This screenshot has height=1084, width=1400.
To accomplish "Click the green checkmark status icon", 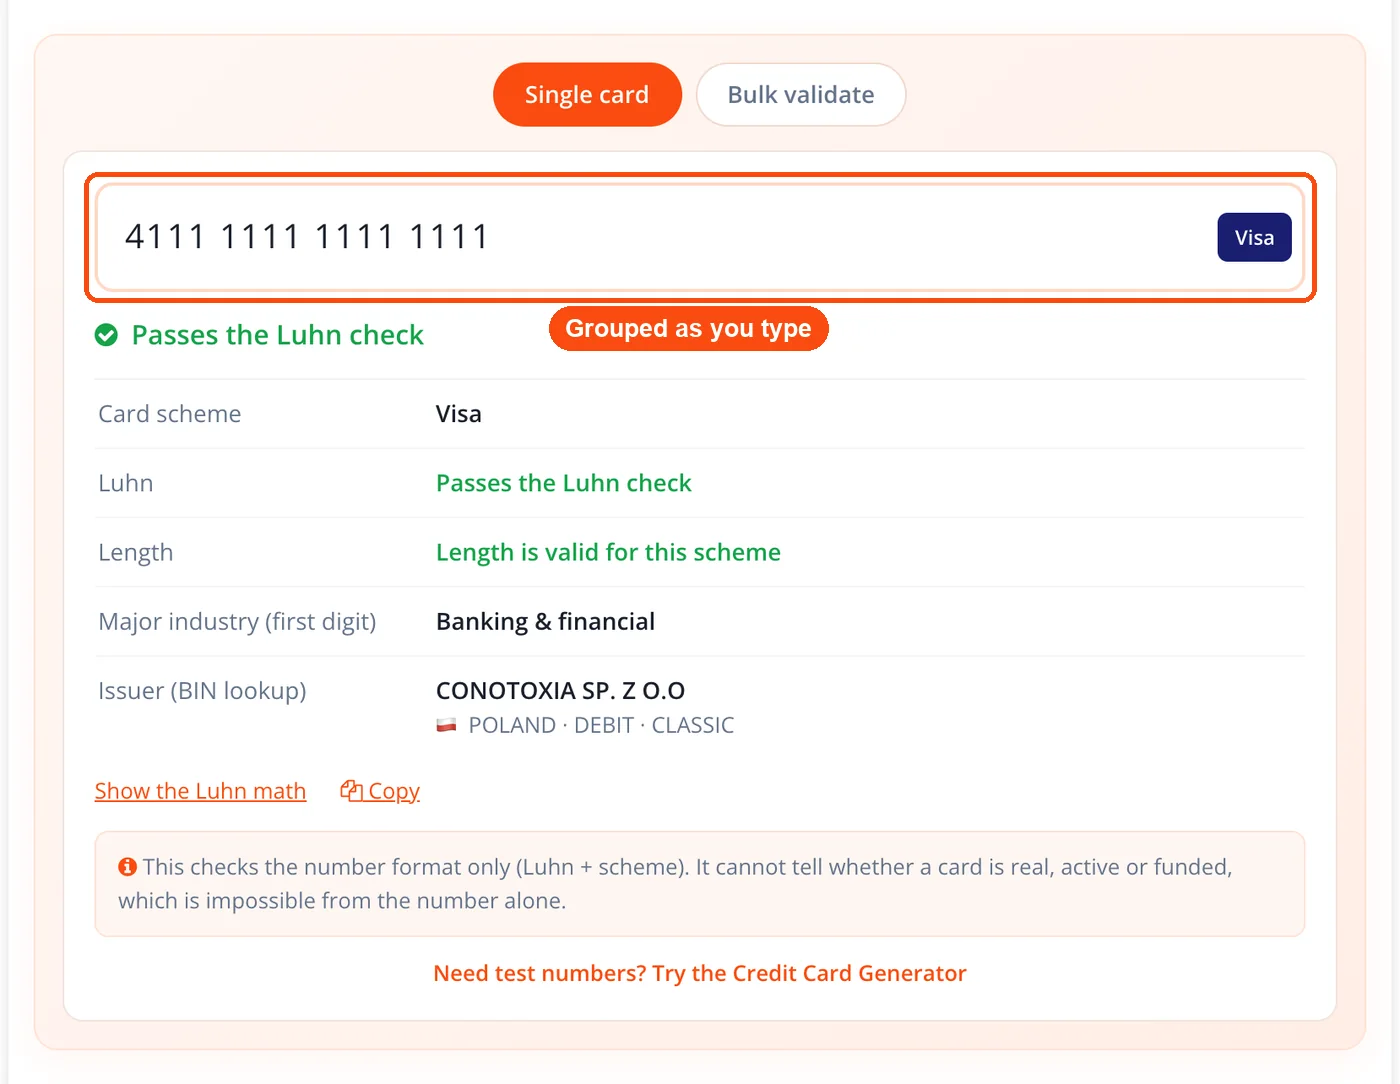I will click(x=106, y=335).
